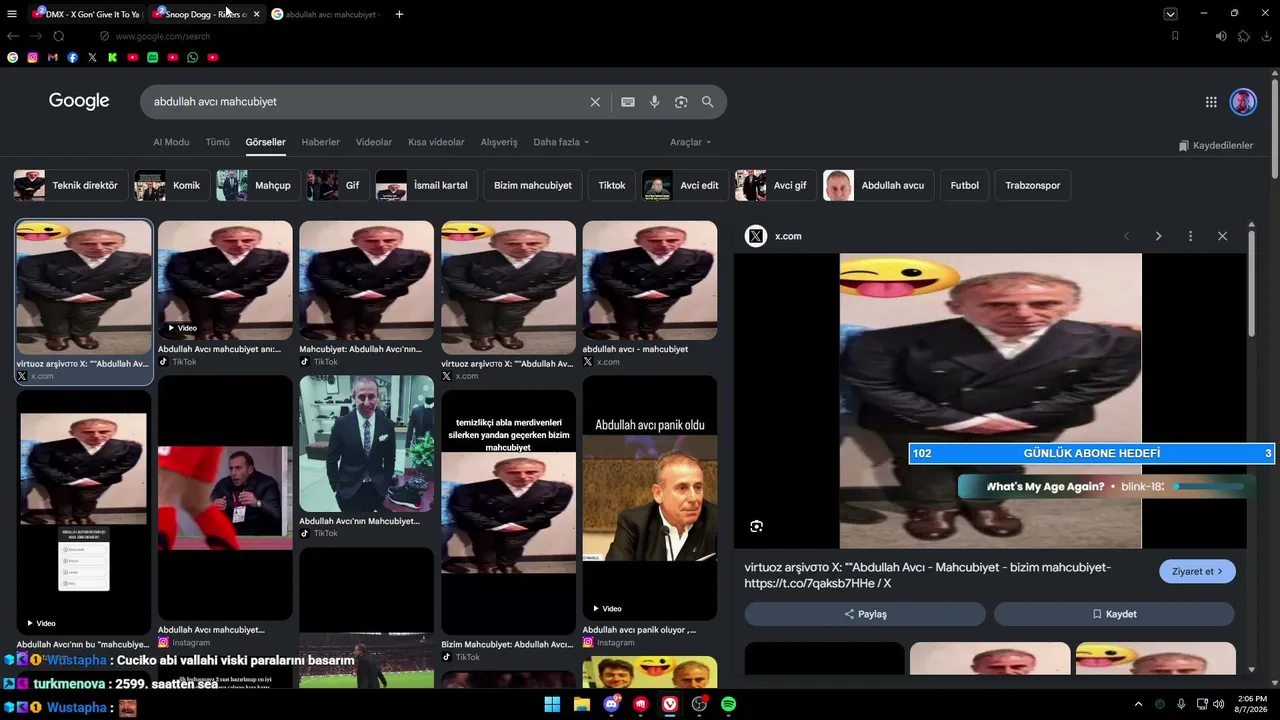The width and height of the screenshot is (1280, 720).
Task: Open the Kick bookmark
Action: [x=112, y=58]
